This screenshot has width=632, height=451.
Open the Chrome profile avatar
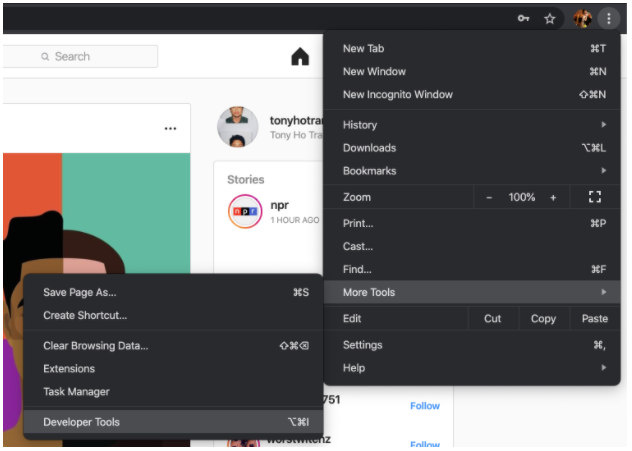582,18
